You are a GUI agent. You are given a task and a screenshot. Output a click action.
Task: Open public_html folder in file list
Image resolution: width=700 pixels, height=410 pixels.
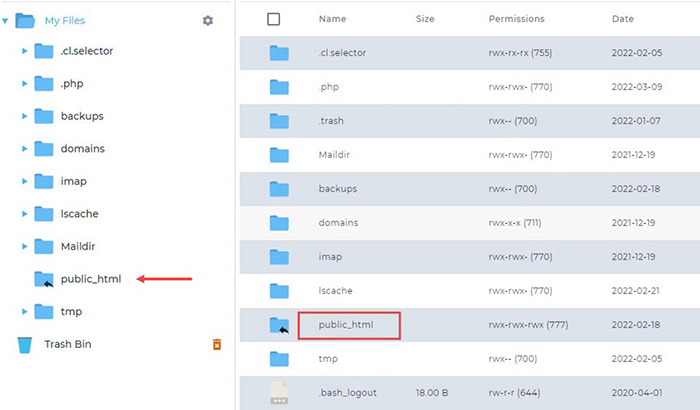coord(345,325)
